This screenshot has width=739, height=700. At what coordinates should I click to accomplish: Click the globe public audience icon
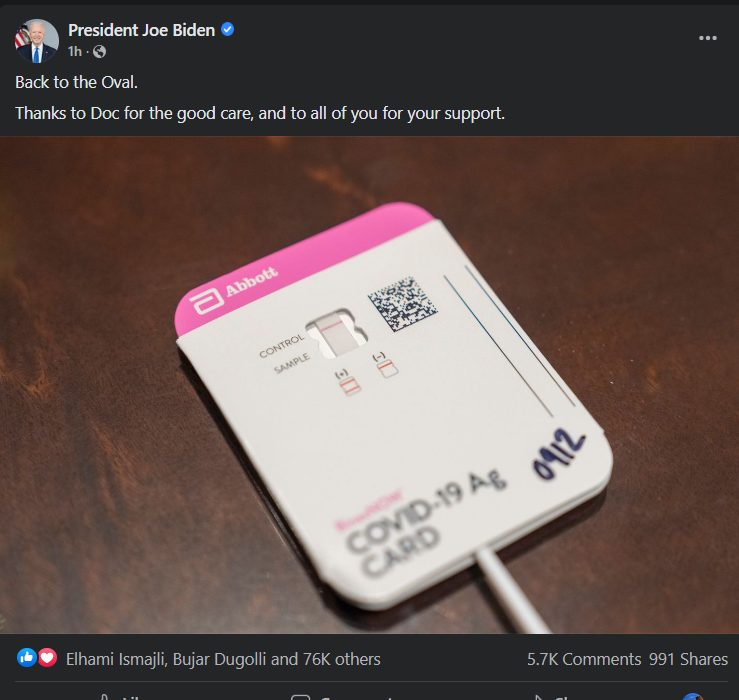(x=99, y=51)
